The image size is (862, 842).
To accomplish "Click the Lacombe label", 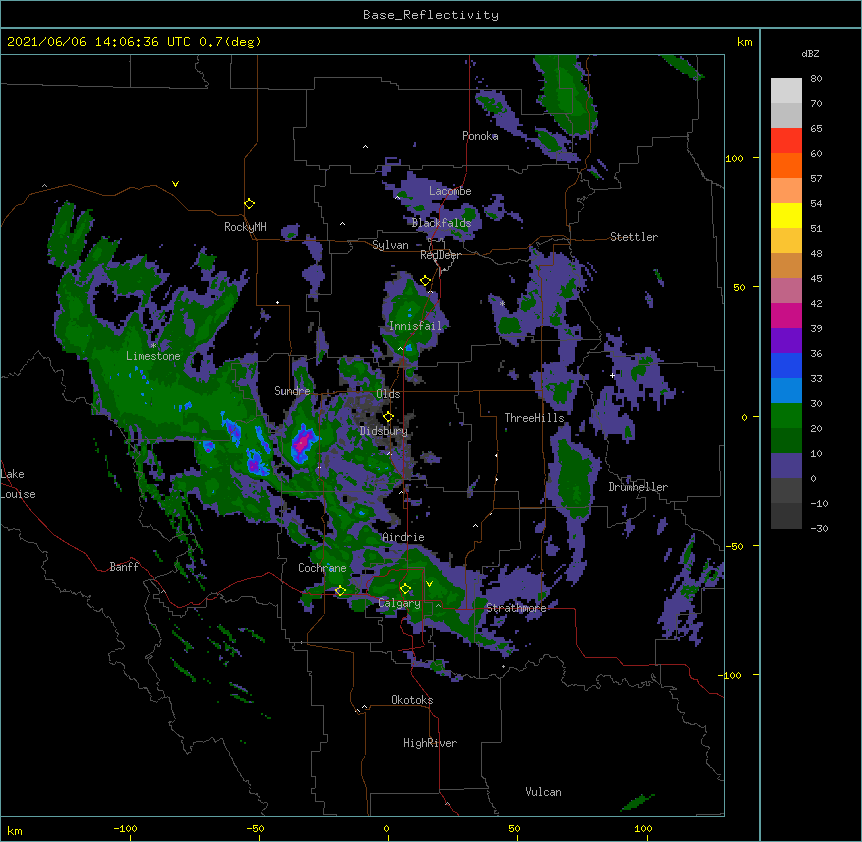I will 450,191.
